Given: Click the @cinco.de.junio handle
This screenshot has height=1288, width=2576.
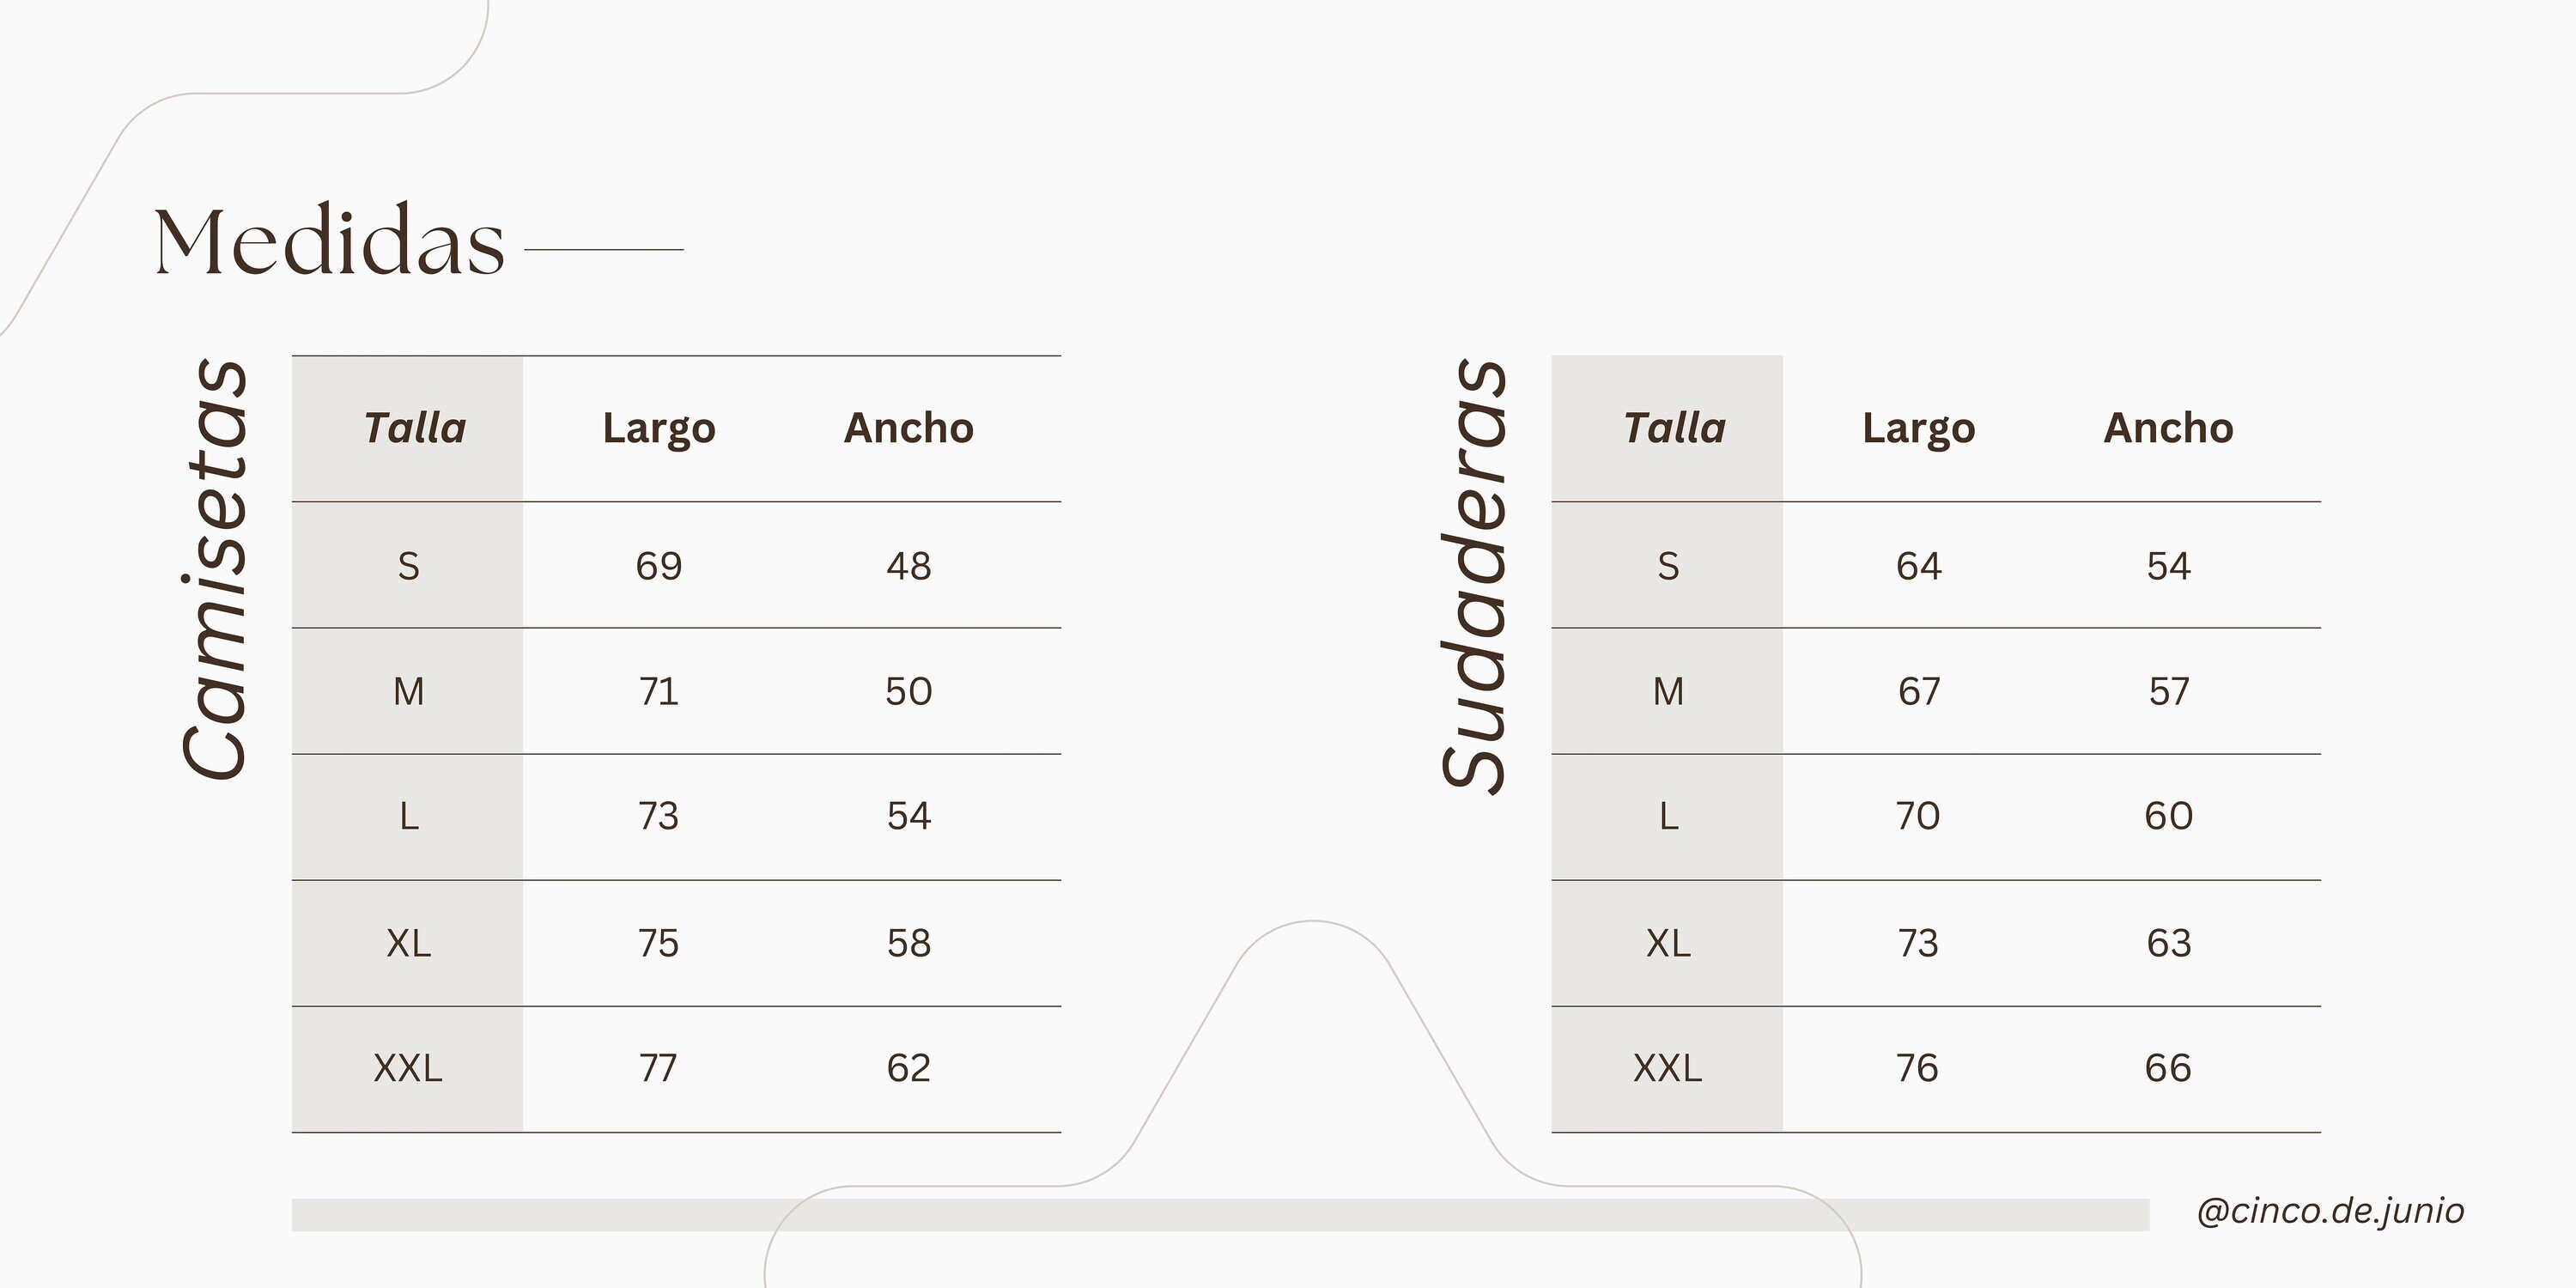Looking at the screenshot, I should [2330, 1211].
